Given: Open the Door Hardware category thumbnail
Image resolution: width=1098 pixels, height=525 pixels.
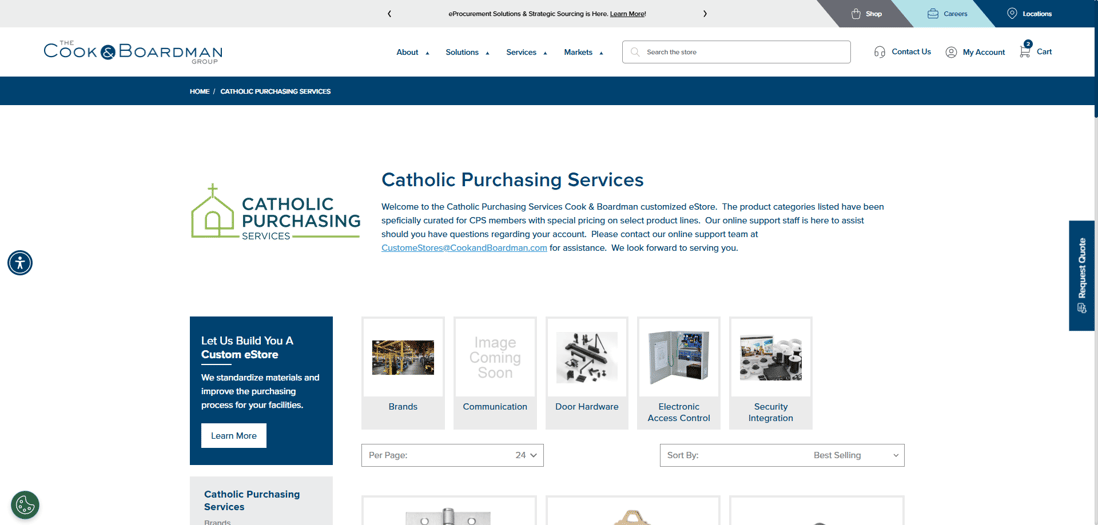Looking at the screenshot, I should click(587, 358).
